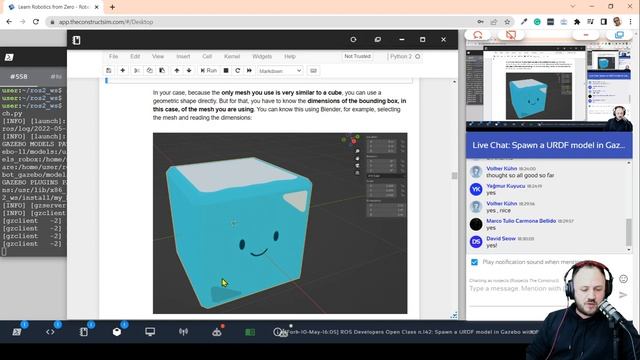Screen dimensions: 640x360
Task: Click the live chat vertical scrollbar
Action: point(629,231)
